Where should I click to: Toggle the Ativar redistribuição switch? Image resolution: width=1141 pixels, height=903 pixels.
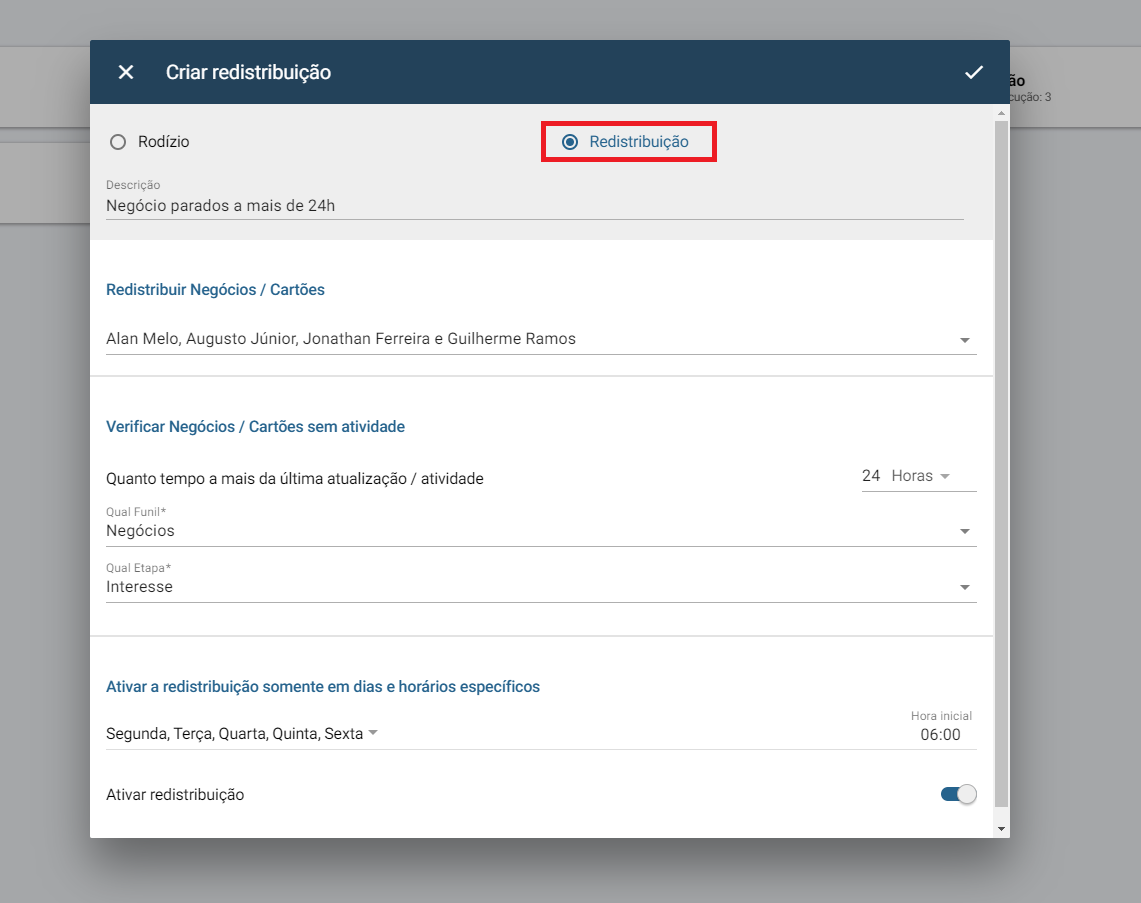click(958, 795)
